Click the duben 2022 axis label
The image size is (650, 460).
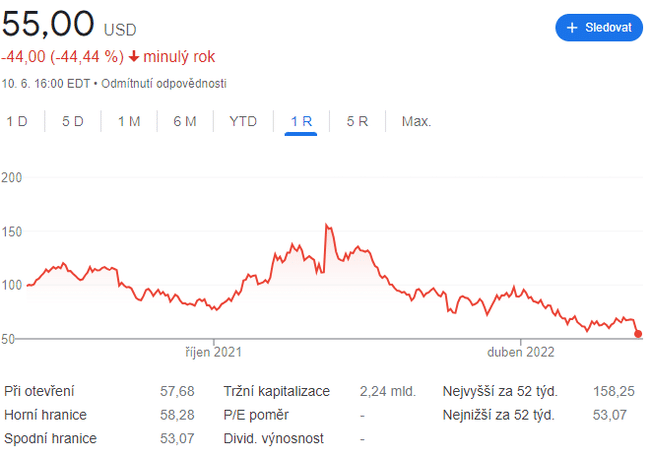coord(520,352)
